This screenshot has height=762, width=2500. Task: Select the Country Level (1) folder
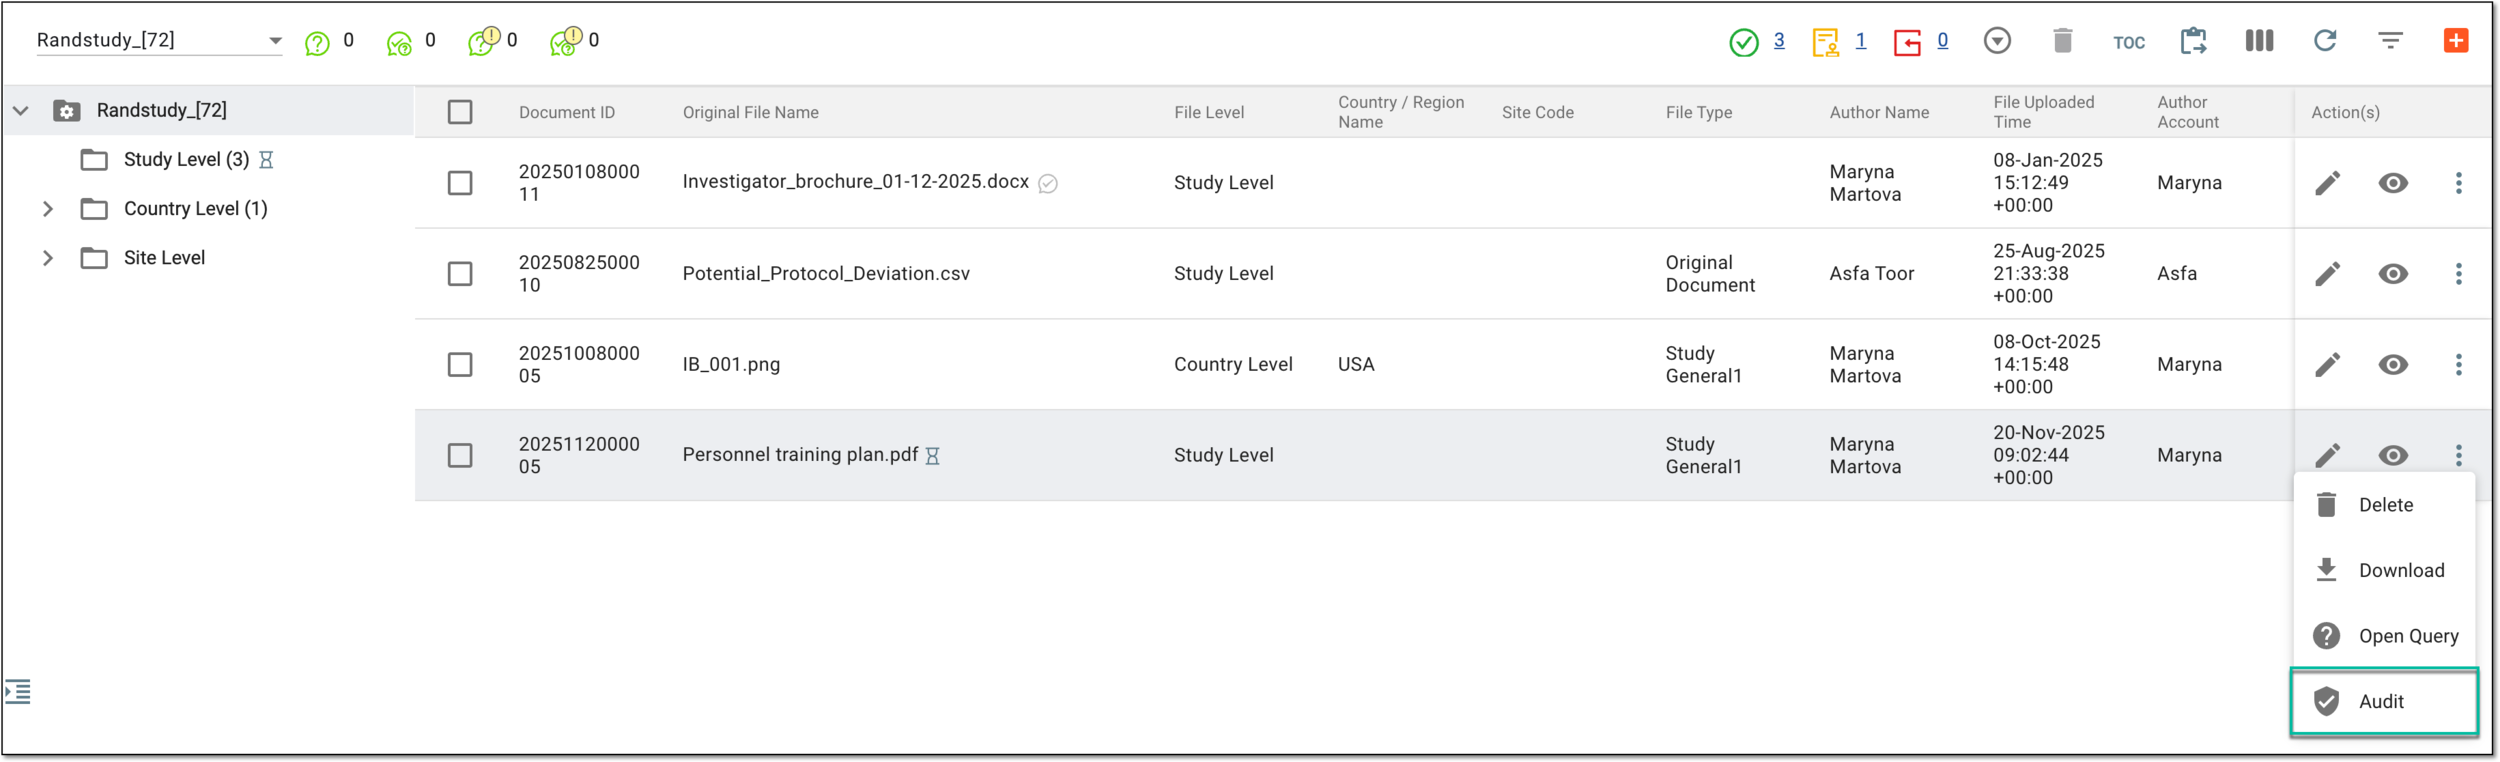[x=195, y=208]
